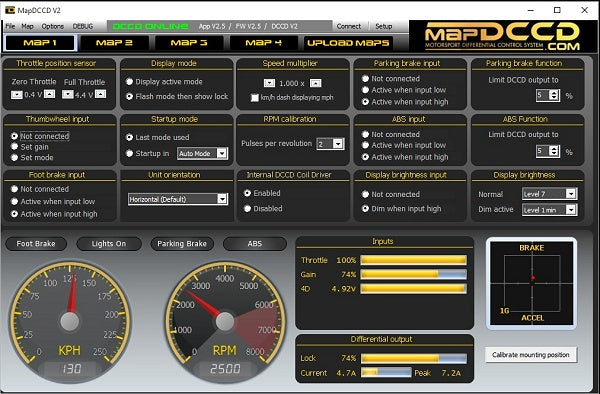600x394 pixels.
Task: Click the Current 4.7A output bar
Action: coord(386,373)
